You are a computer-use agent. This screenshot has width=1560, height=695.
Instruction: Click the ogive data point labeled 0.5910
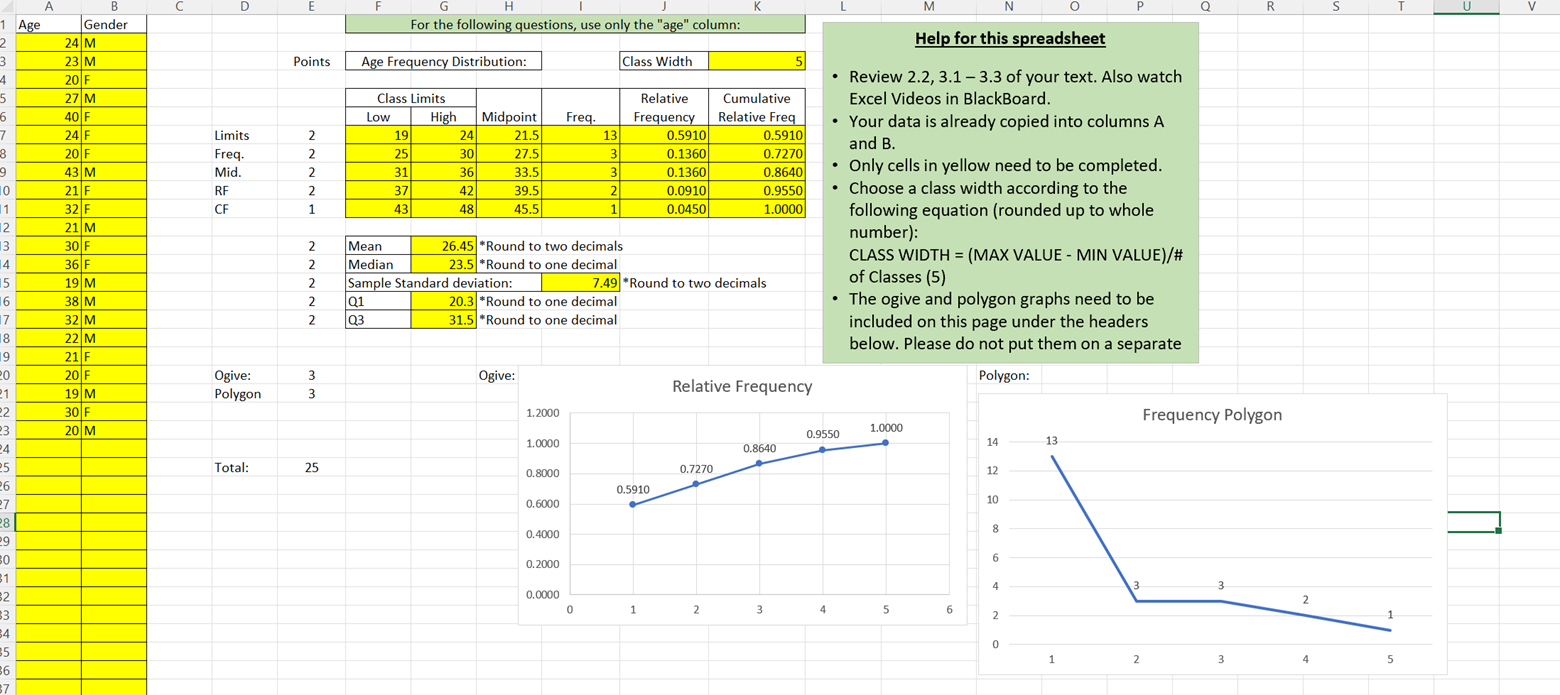click(633, 504)
